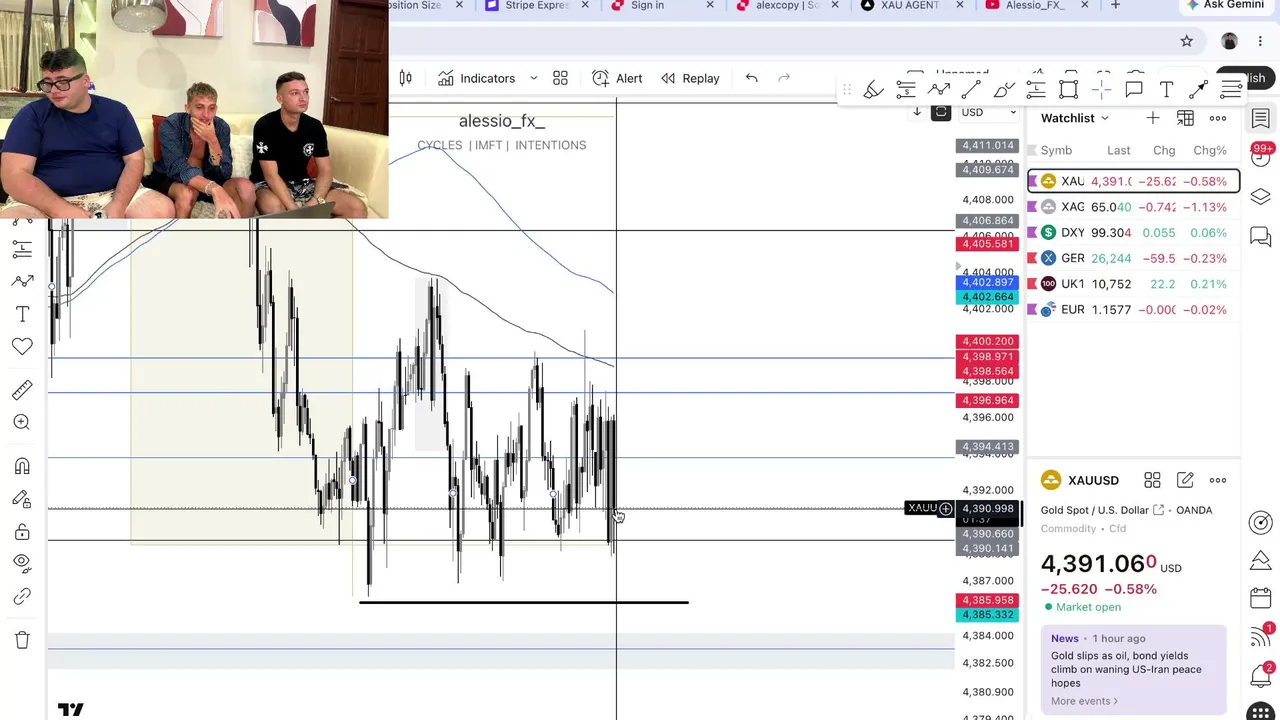Redo the last chart action
1280x720 pixels.
[784, 78]
